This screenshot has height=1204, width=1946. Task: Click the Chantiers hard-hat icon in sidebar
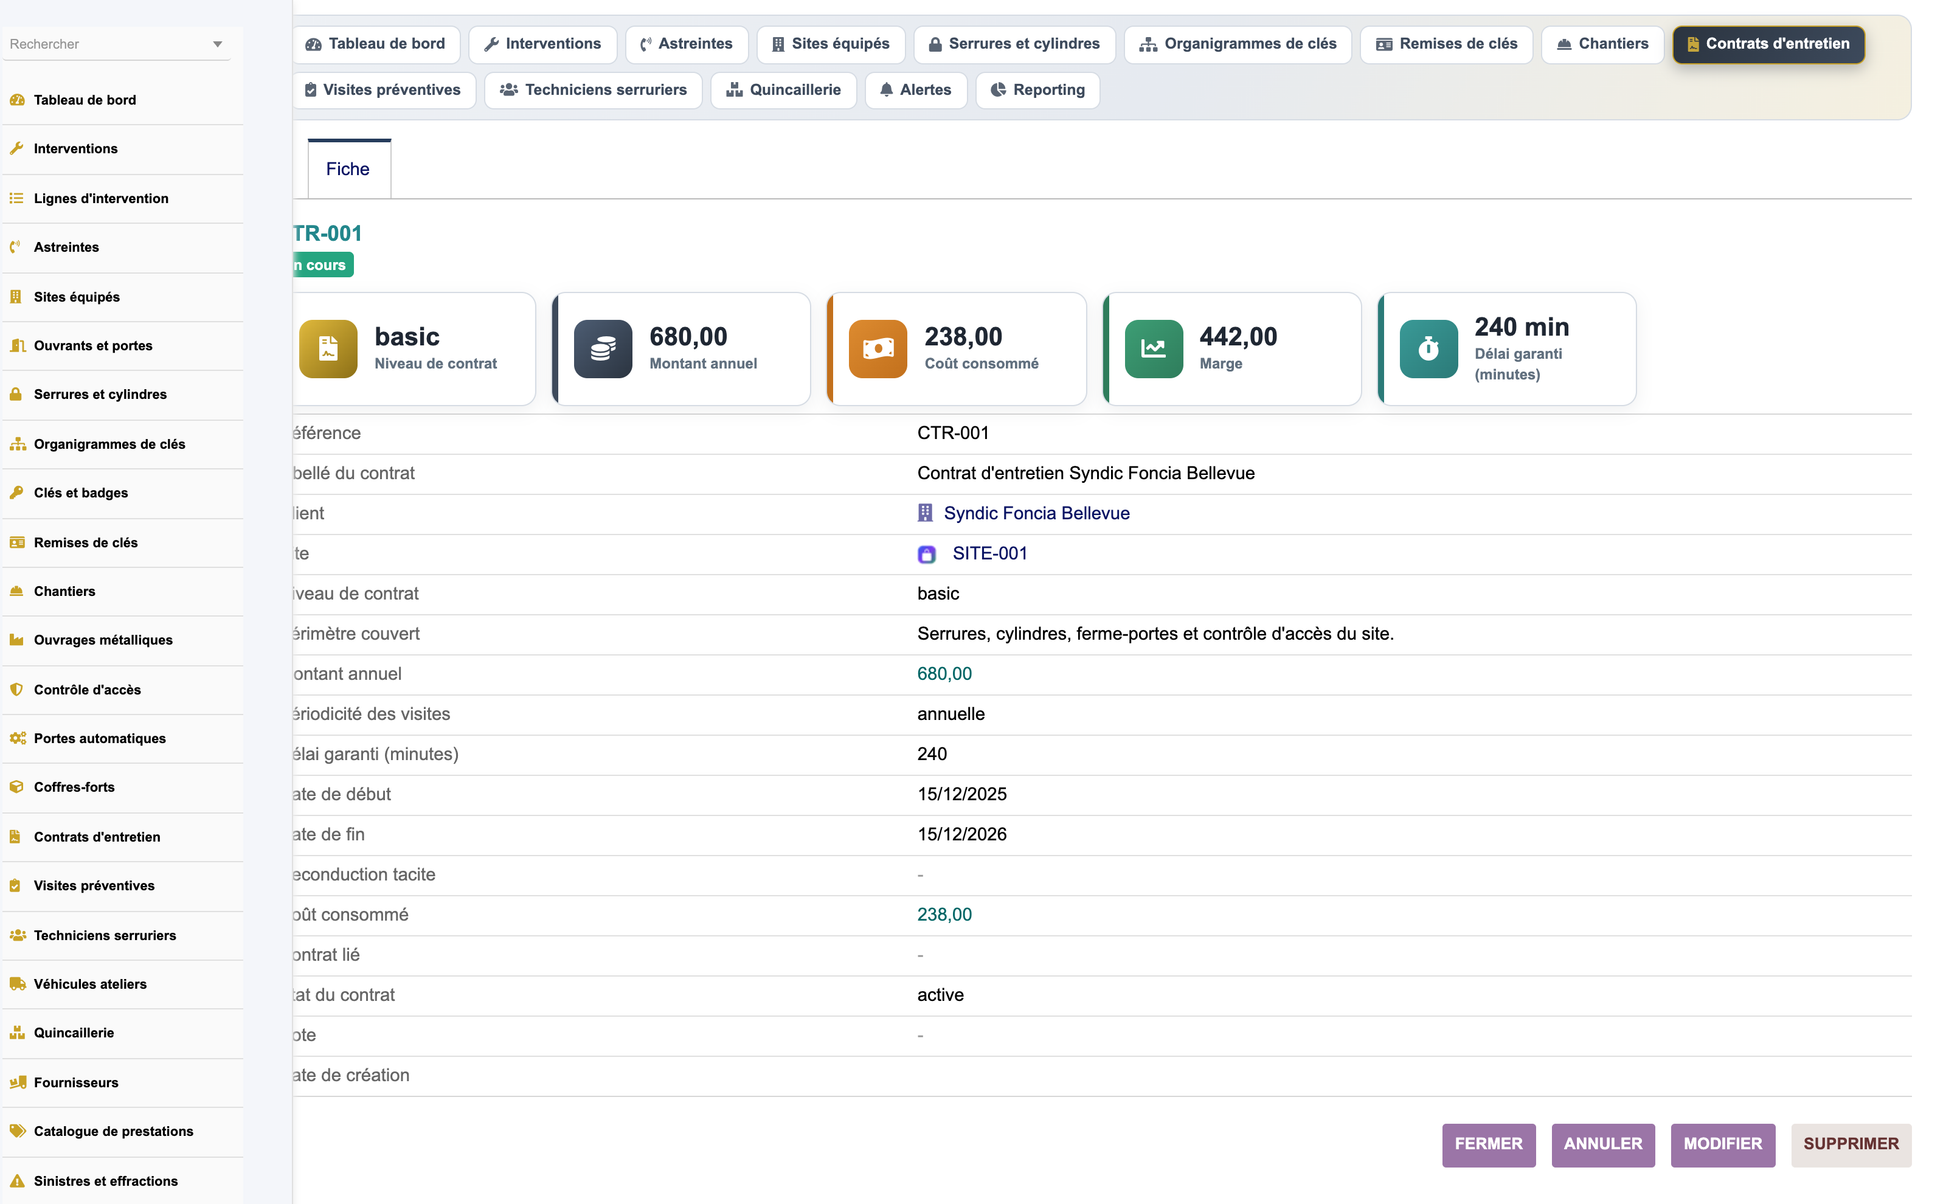17,592
